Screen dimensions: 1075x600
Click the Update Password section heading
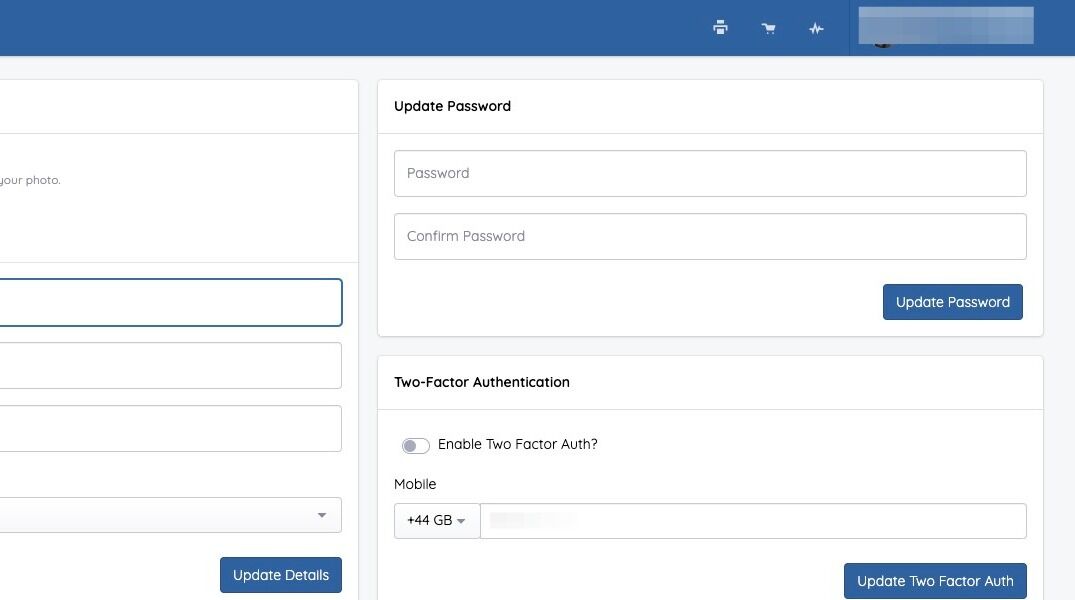point(452,106)
